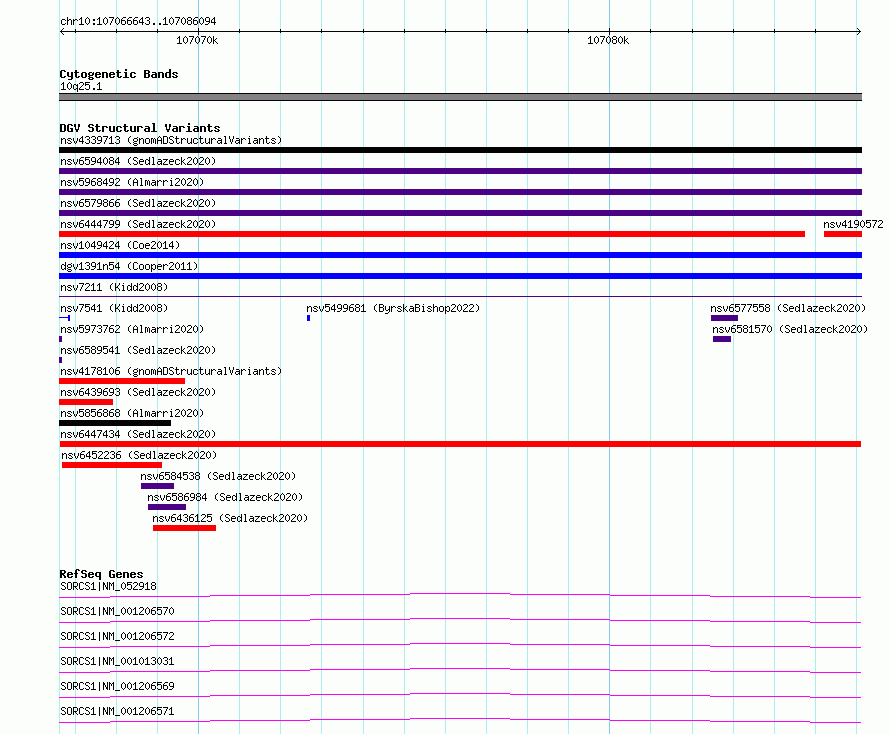The image size is (890, 734).
Task: Click the long red nsv6447434 bar
Action: click(x=460, y=444)
